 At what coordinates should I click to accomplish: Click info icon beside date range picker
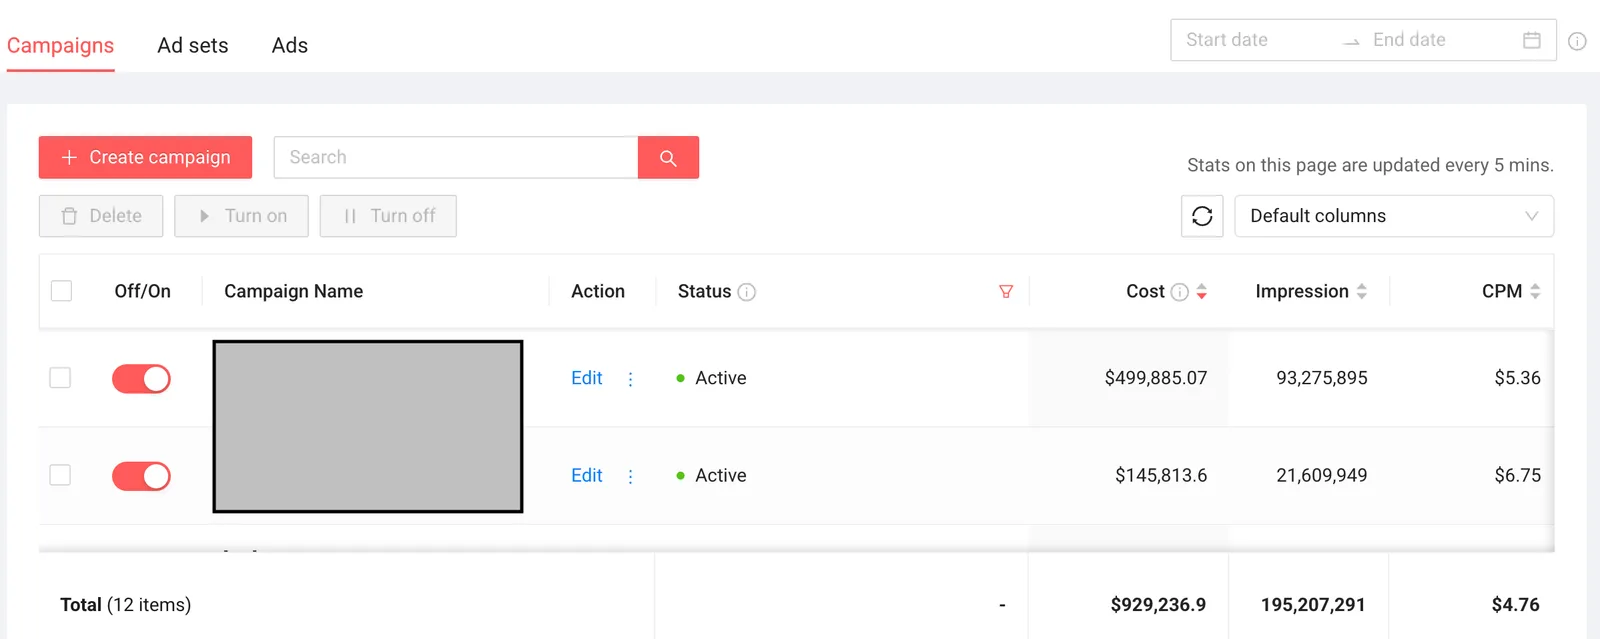[x=1577, y=41]
